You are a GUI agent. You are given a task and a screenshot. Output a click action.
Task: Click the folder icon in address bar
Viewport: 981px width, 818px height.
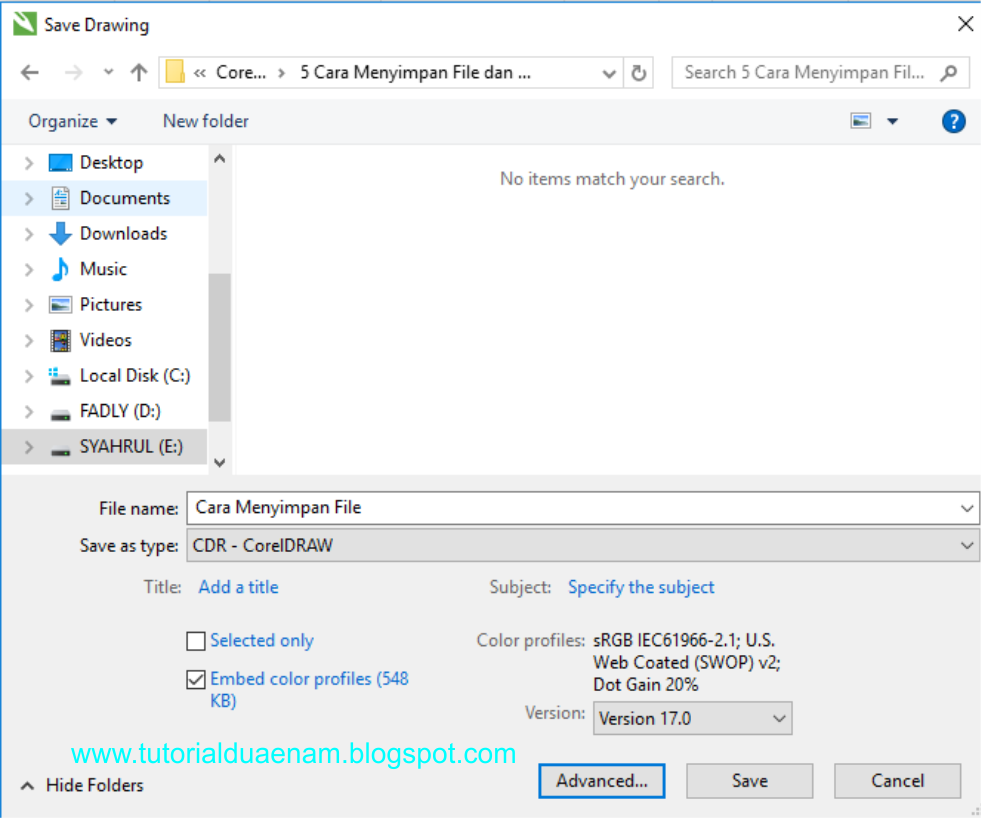[175, 72]
